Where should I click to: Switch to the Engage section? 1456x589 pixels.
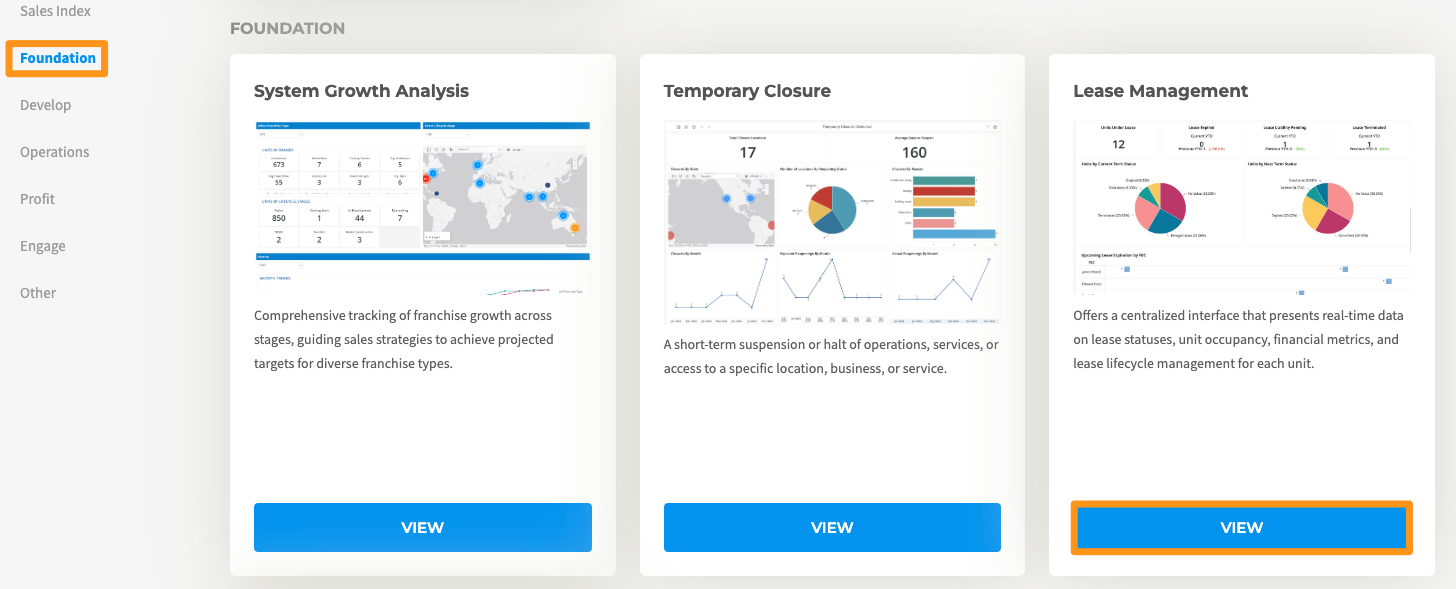(42, 246)
